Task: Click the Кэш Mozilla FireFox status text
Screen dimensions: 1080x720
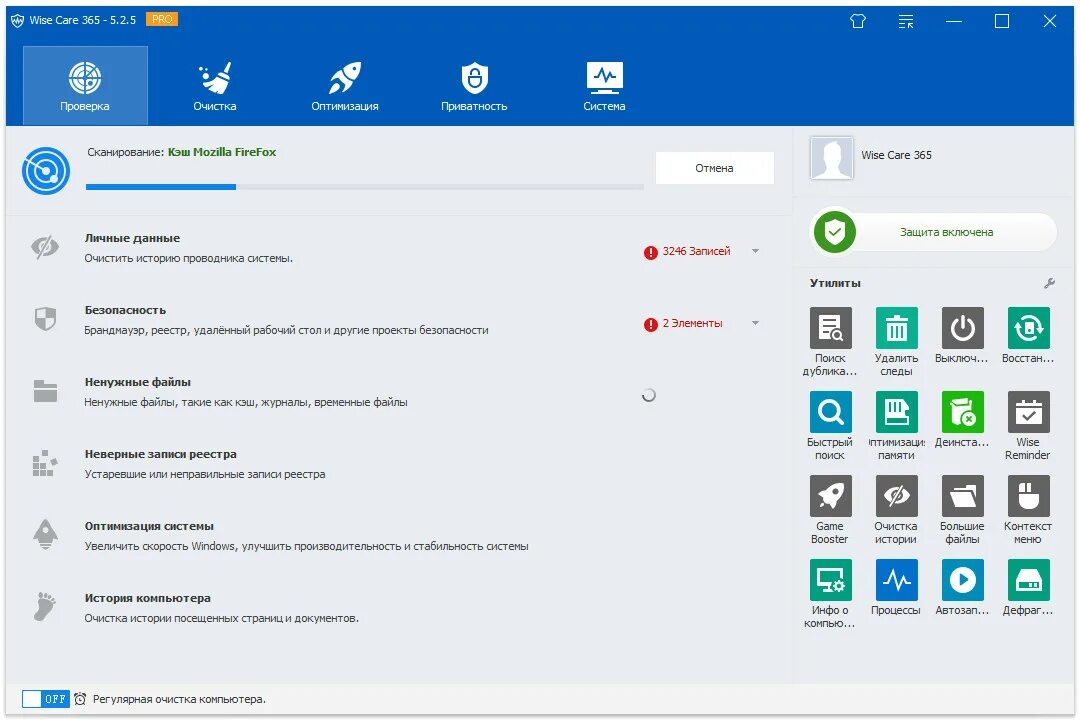Action: click(x=222, y=152)
